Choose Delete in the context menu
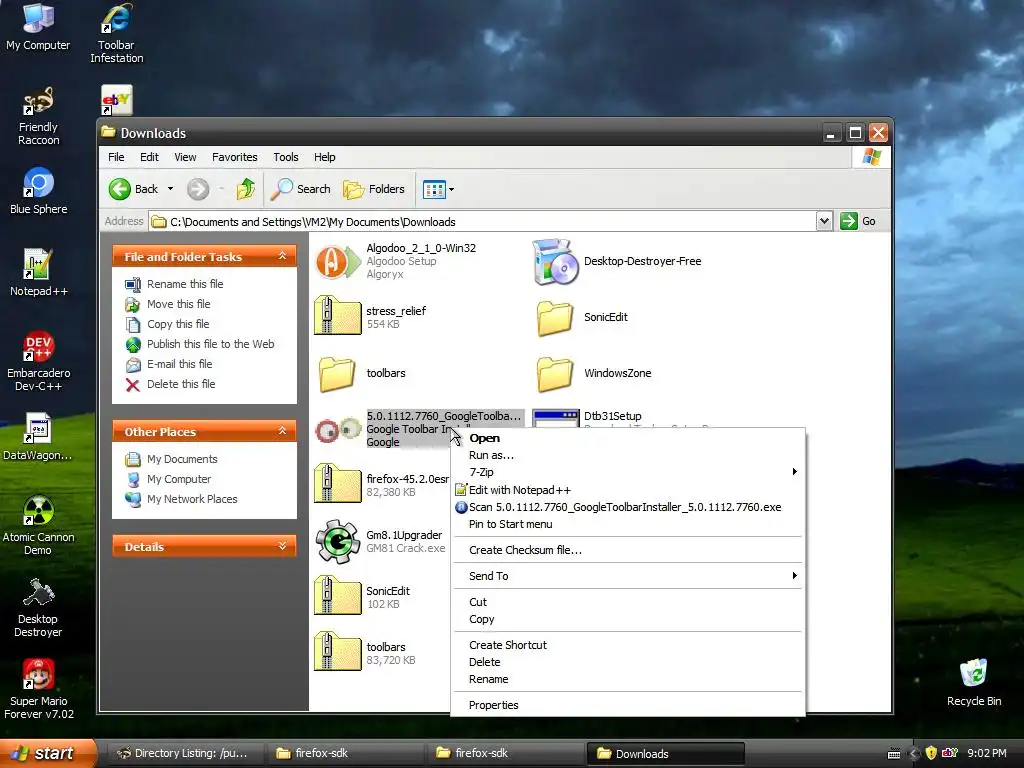Image resolution: width=1024 pixels, height=768 pixels. coord(628,662)
